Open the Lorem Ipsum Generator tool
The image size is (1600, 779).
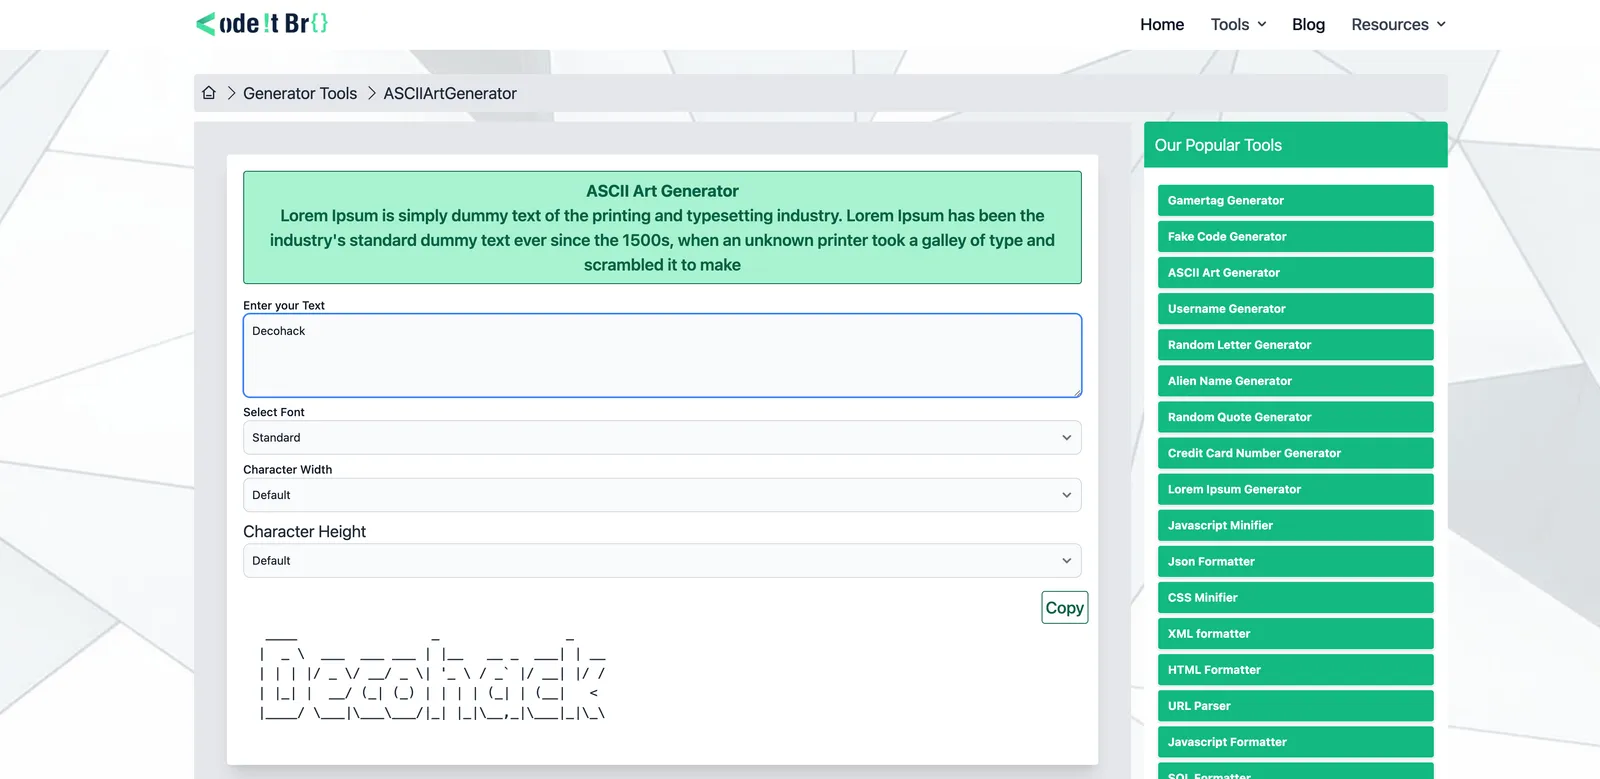1295,489
